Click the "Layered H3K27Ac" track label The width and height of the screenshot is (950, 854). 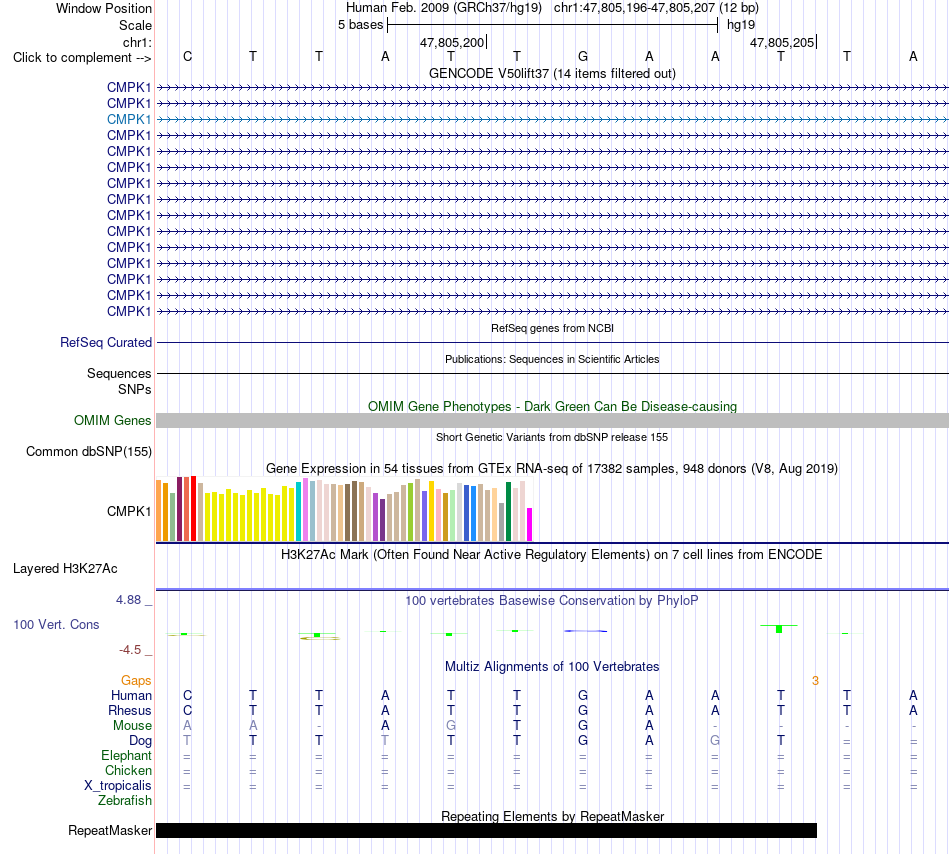pos(65,569)
